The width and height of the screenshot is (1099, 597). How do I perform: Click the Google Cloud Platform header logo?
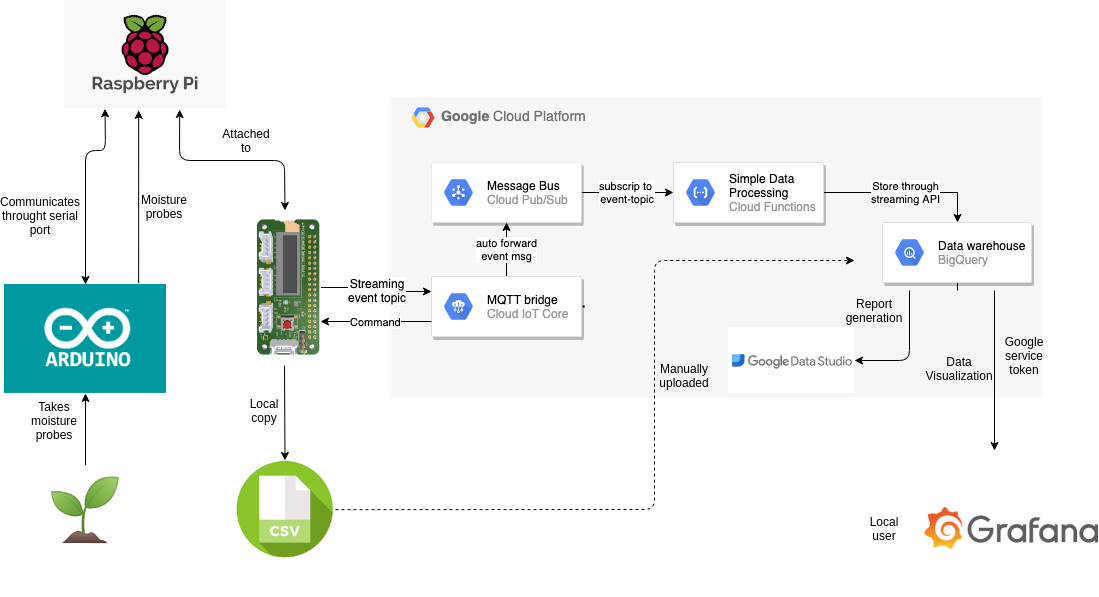pyautogui.click(x=424, y=116)
